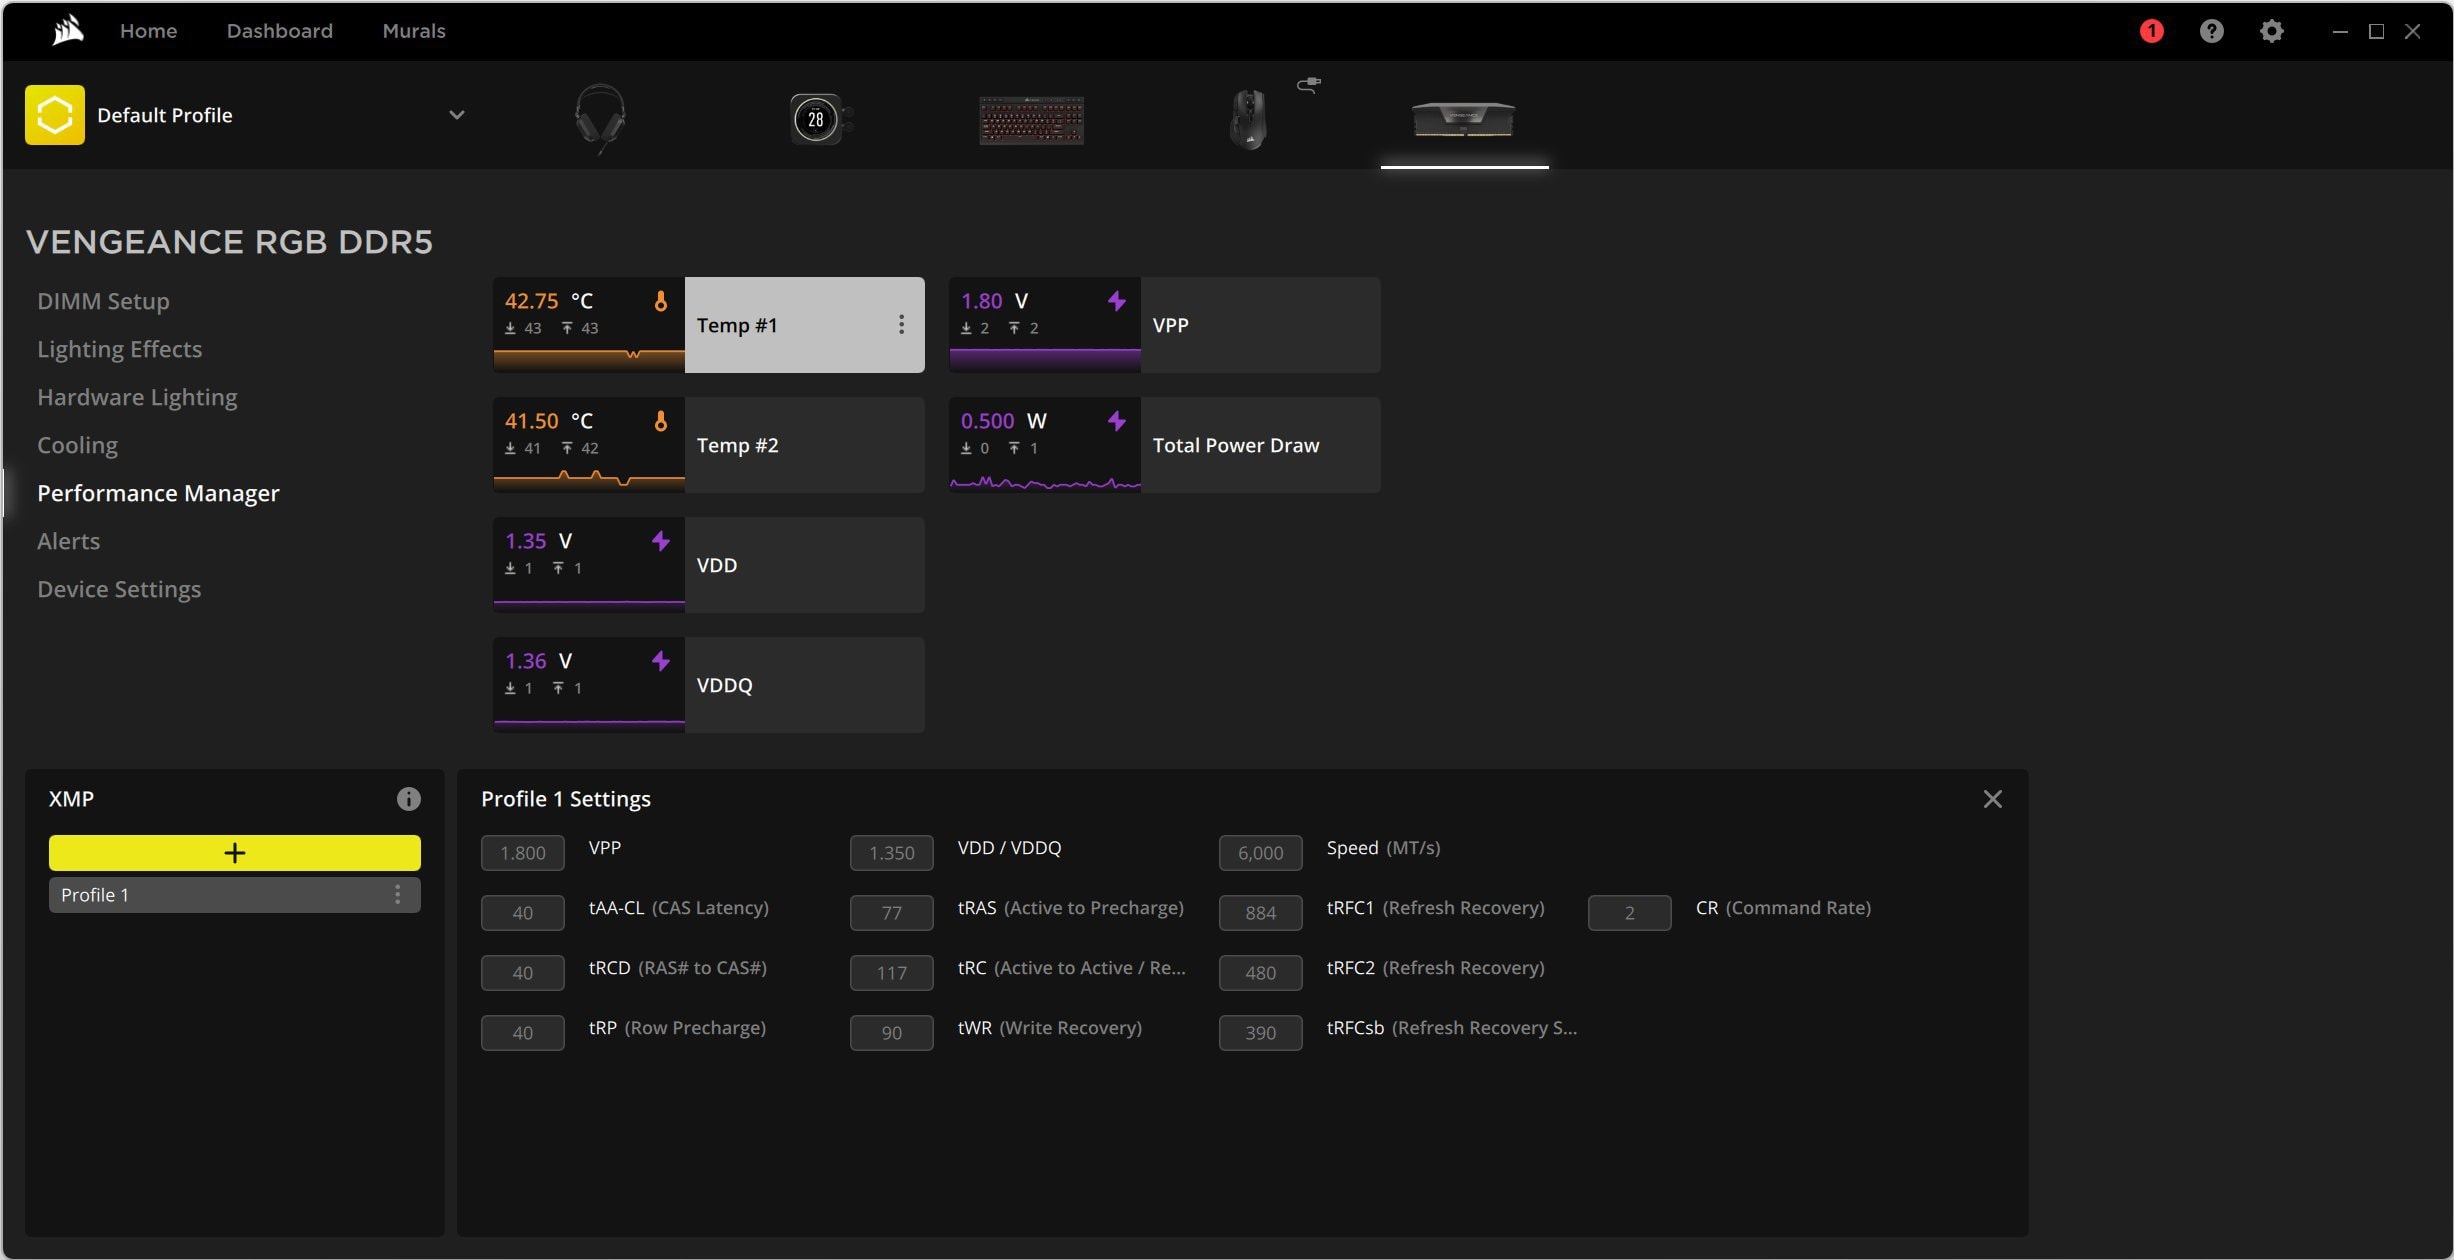This screenshot has height=1260, width=2454.
Task: Click the XMP info icon next to XMP label
Action: pos(408,799)
